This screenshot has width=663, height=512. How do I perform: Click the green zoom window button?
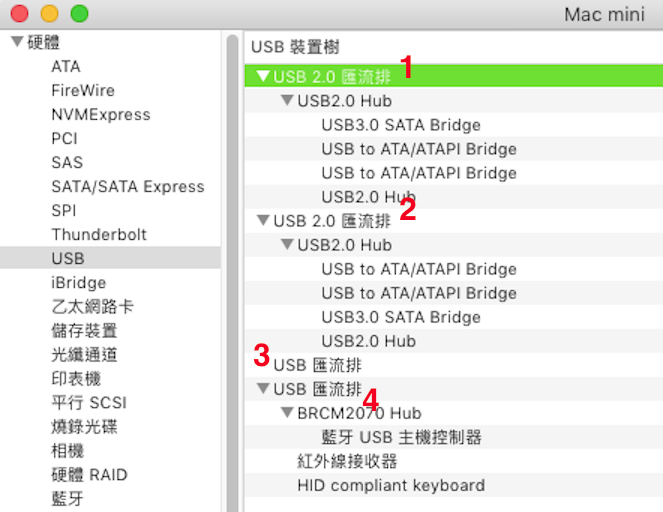click(x=79, y=14)
